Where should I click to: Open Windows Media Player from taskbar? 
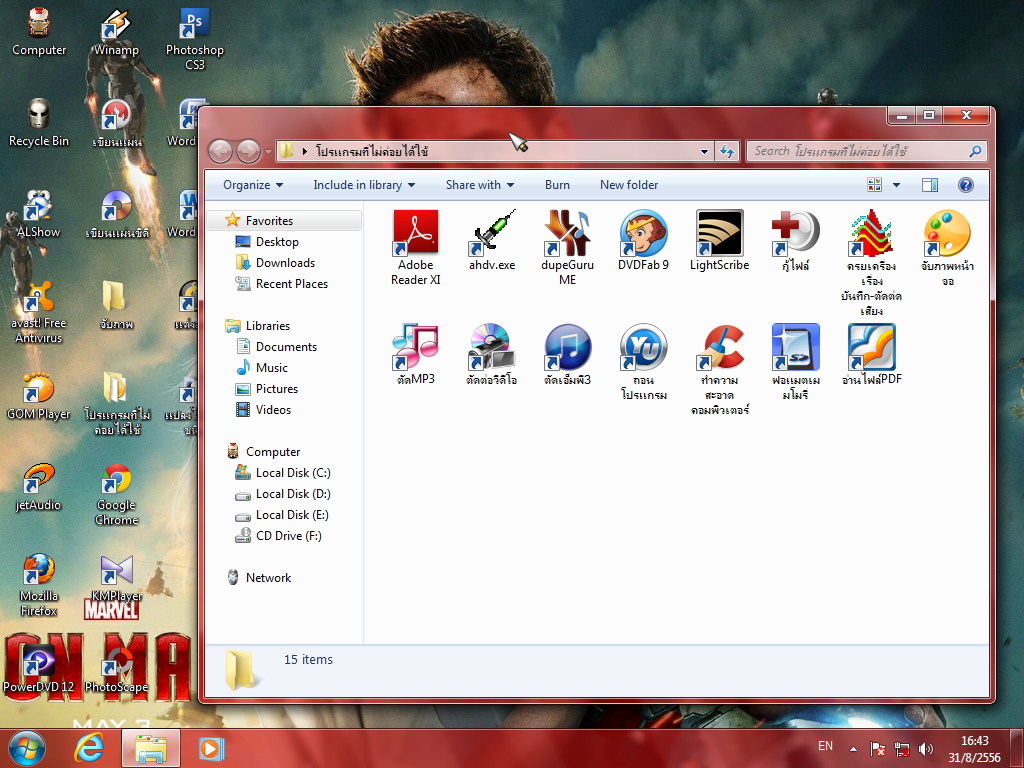click(210, 748)
